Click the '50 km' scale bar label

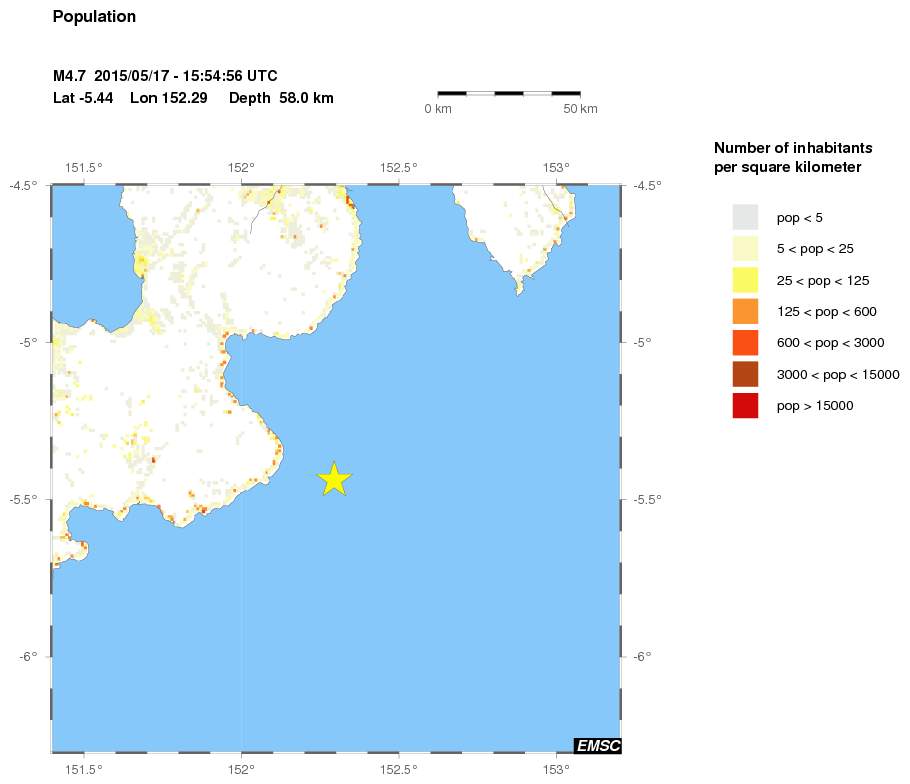click(x=580, y=108)
